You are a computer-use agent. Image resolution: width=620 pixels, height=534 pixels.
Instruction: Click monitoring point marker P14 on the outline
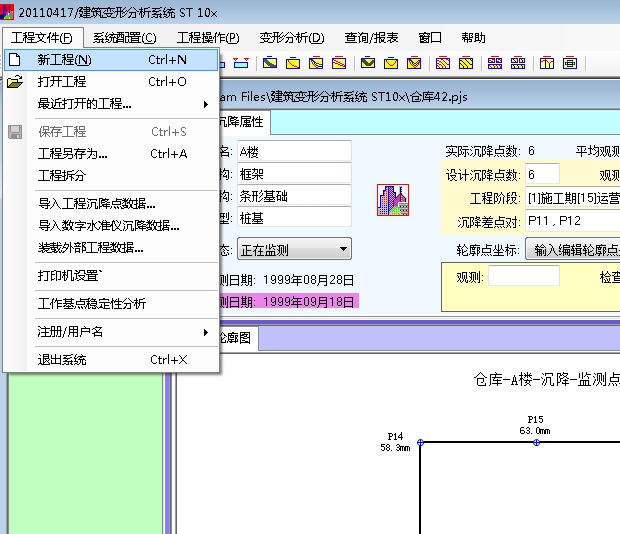(420, 442)
